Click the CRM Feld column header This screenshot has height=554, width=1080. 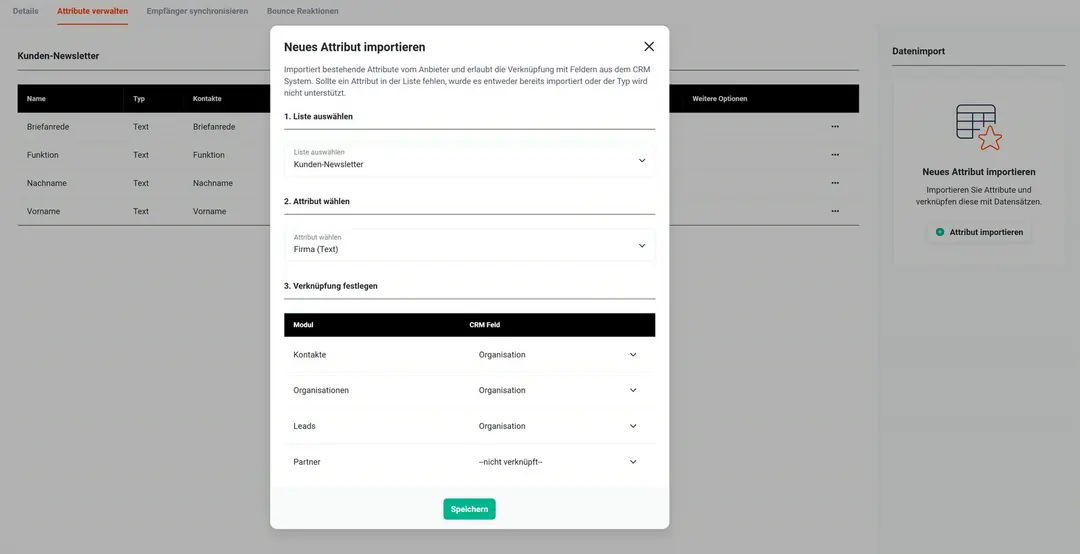[485, 325]
